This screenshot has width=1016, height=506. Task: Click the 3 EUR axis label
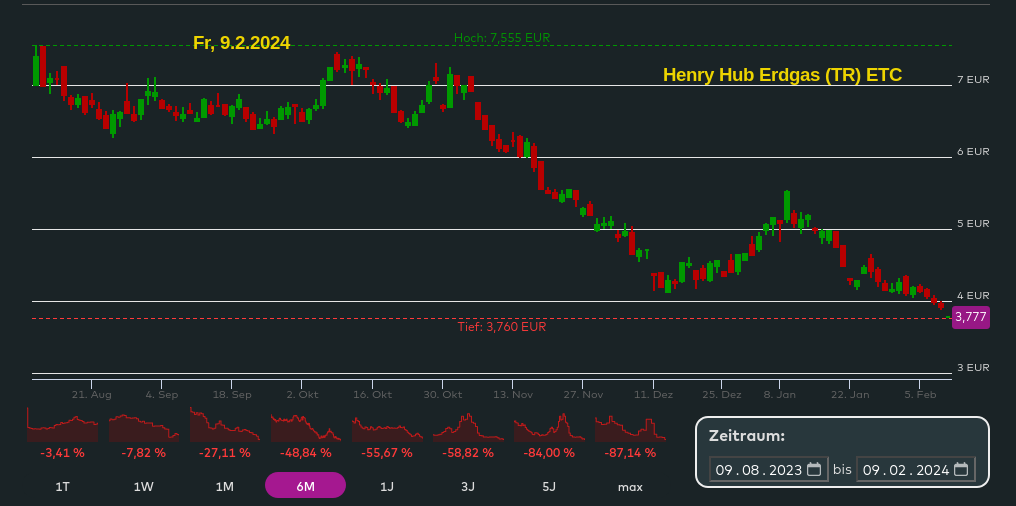click(973, 367)
